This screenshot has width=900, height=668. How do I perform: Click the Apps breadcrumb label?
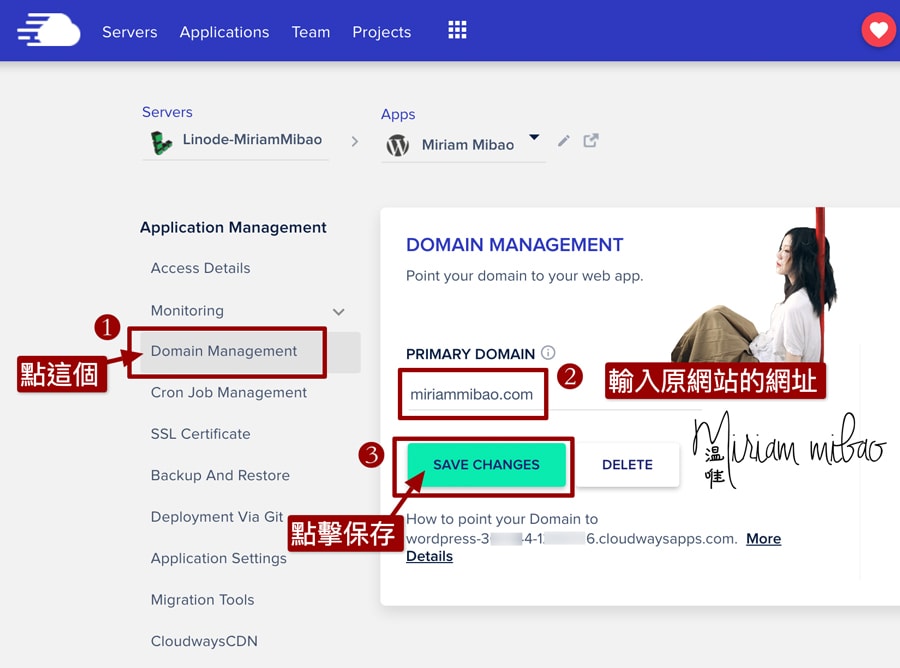398,114
